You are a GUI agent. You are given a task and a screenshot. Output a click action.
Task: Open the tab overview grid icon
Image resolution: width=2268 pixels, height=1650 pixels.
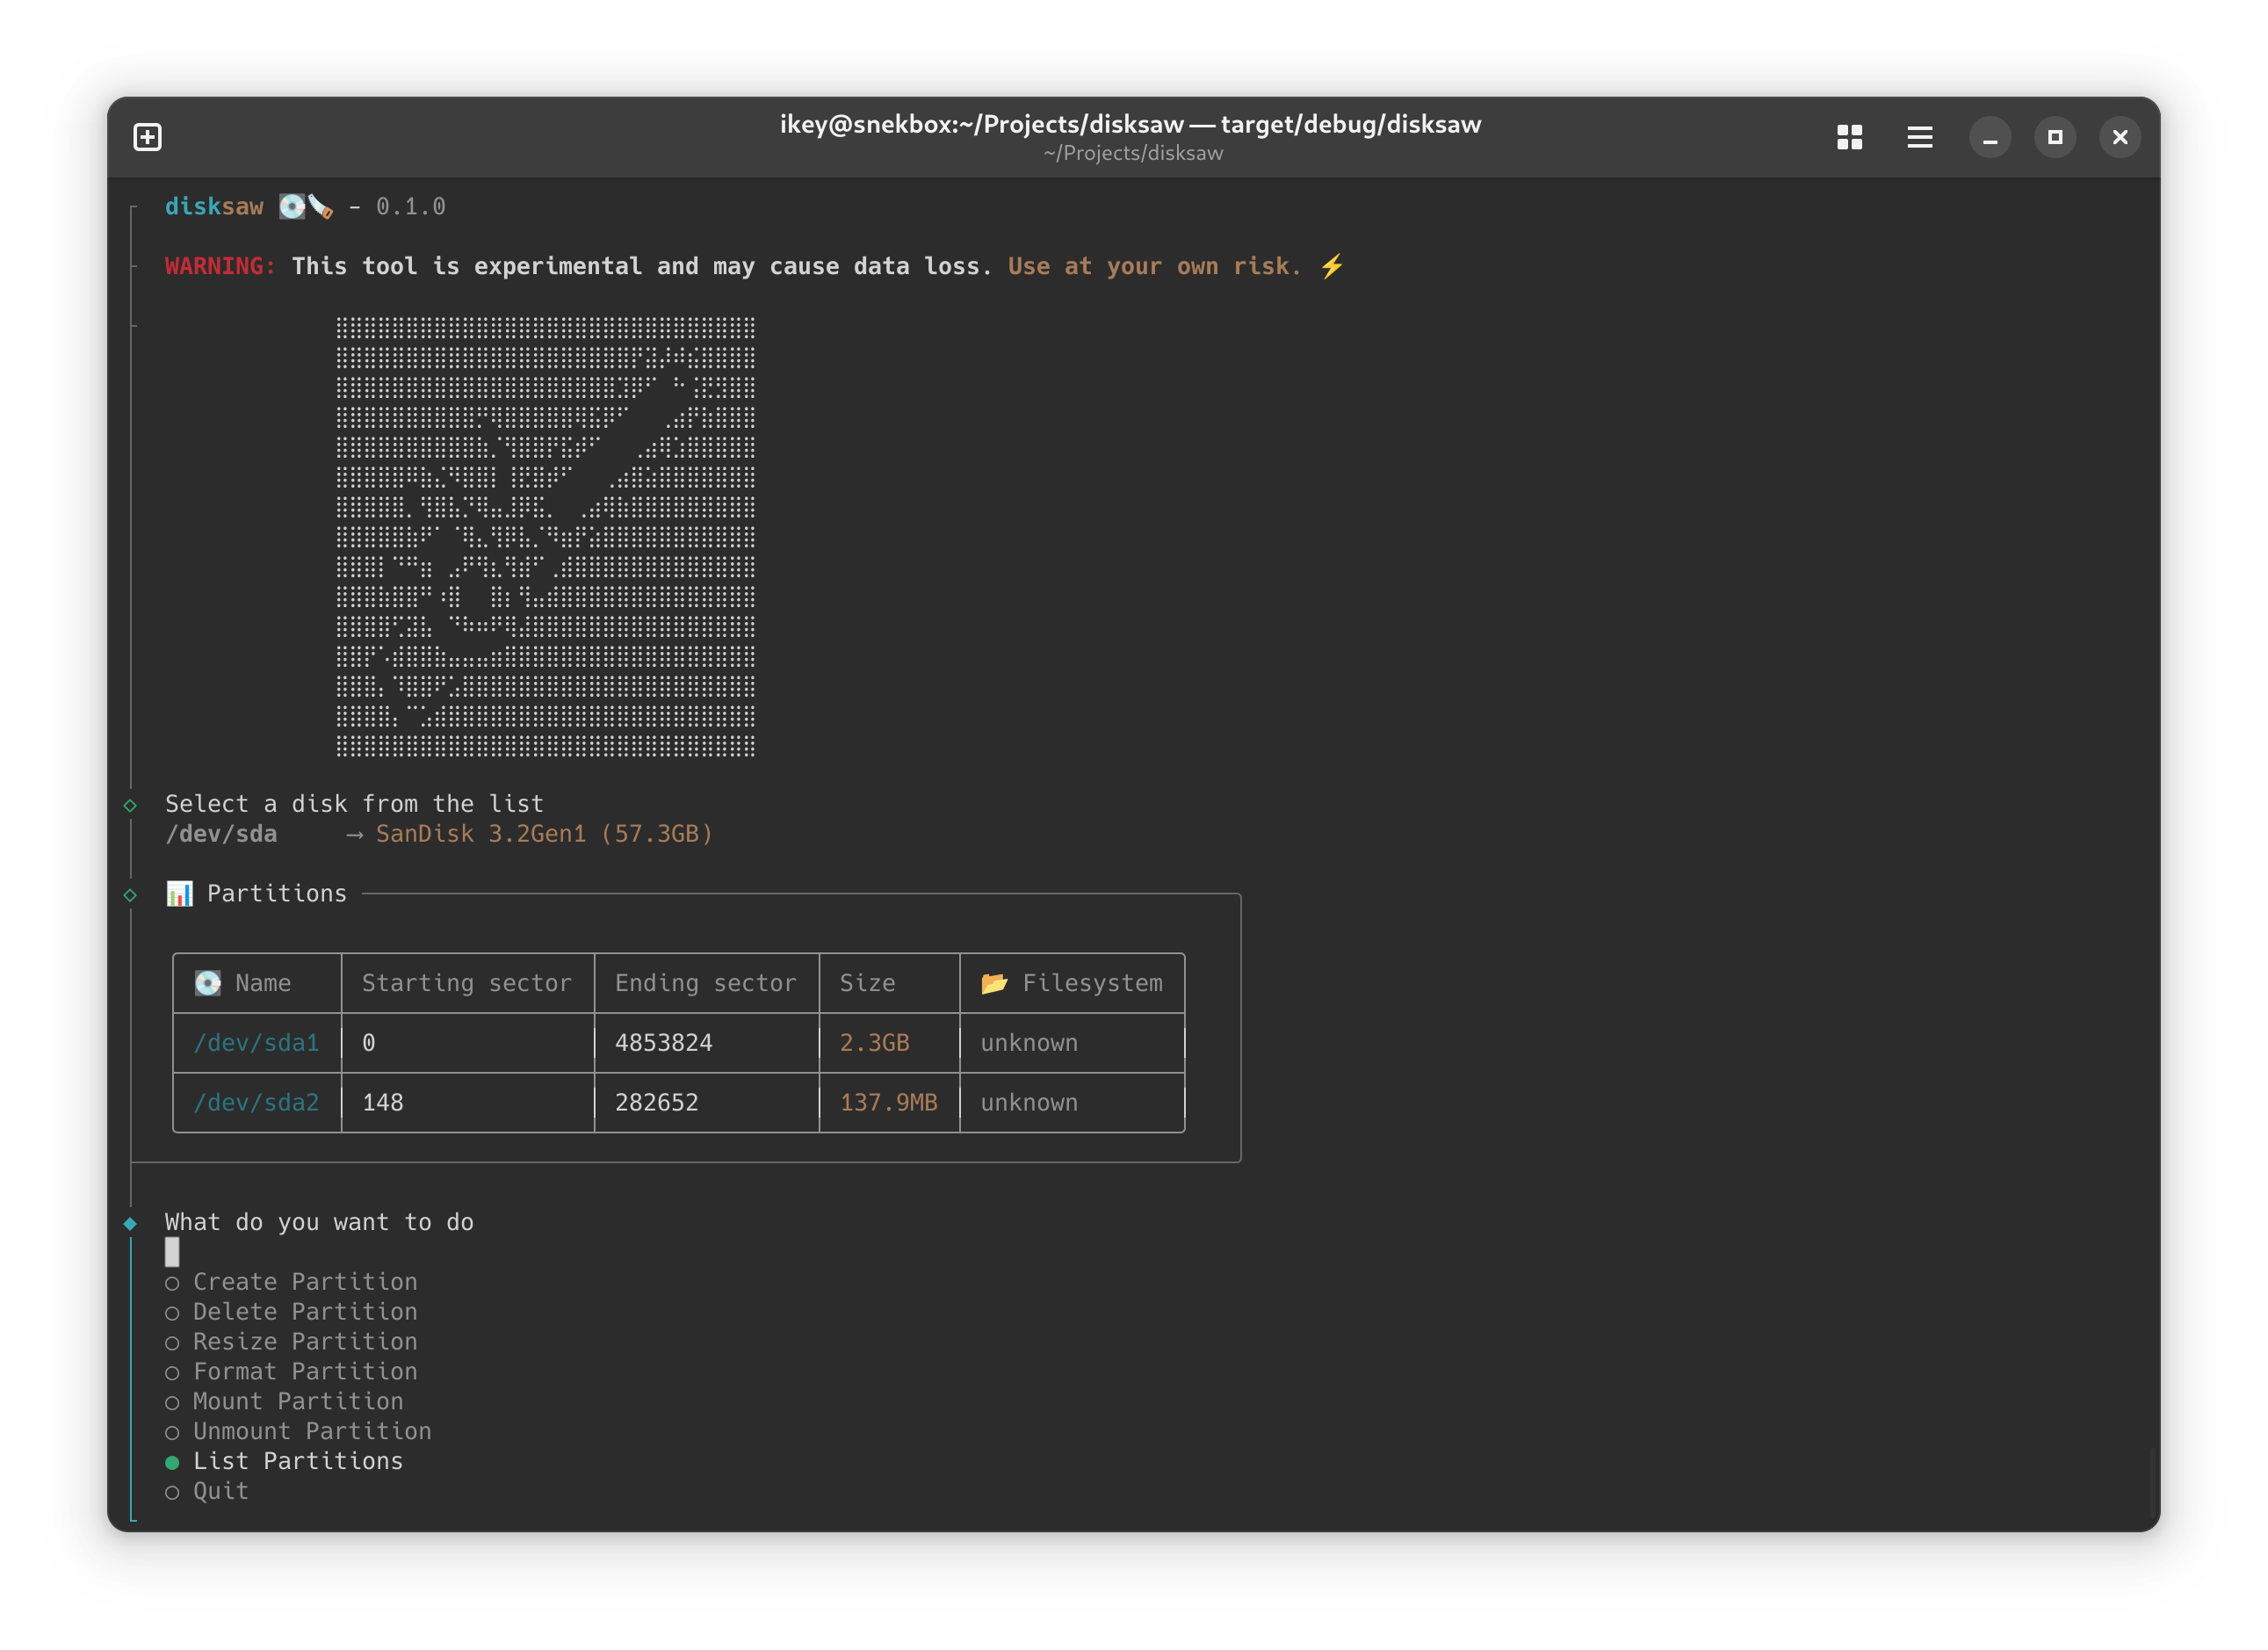pyautogui.click(x=1849, y=137)
